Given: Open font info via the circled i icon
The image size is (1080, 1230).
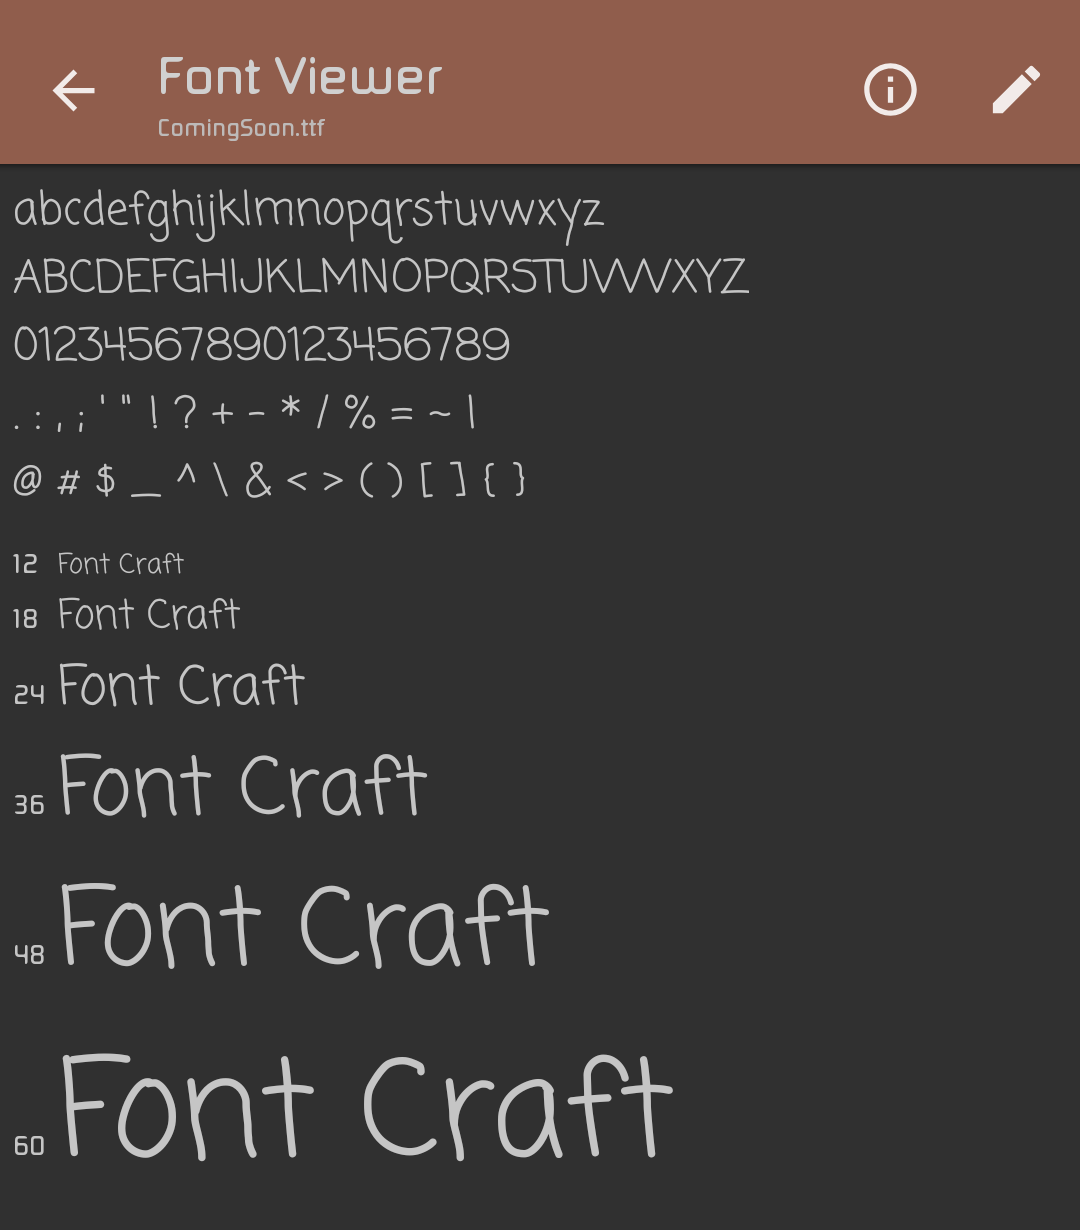Looking at the screenshot, I should 890,90.
